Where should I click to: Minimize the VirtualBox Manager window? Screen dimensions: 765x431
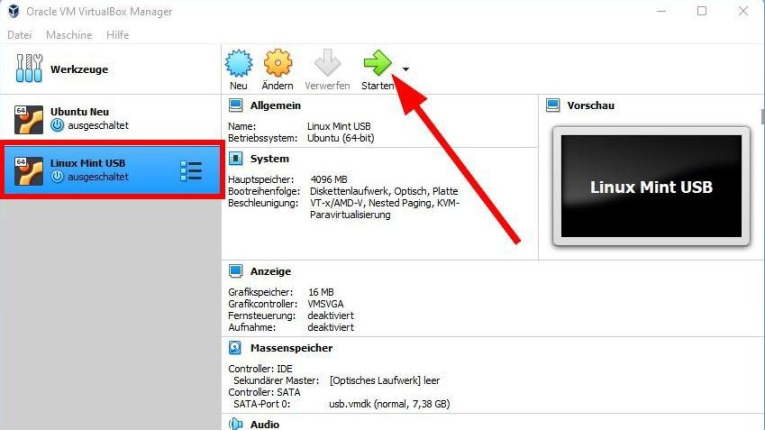coord(661,11)
